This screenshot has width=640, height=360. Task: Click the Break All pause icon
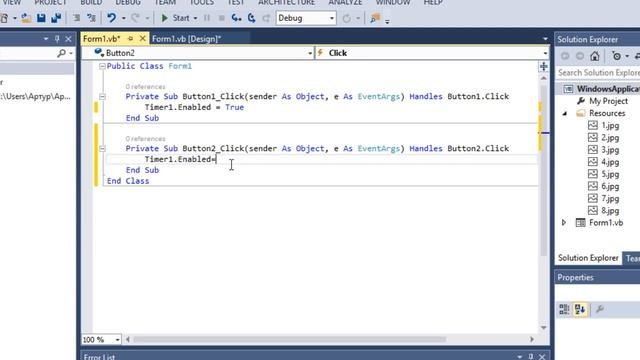click(207, 18)
